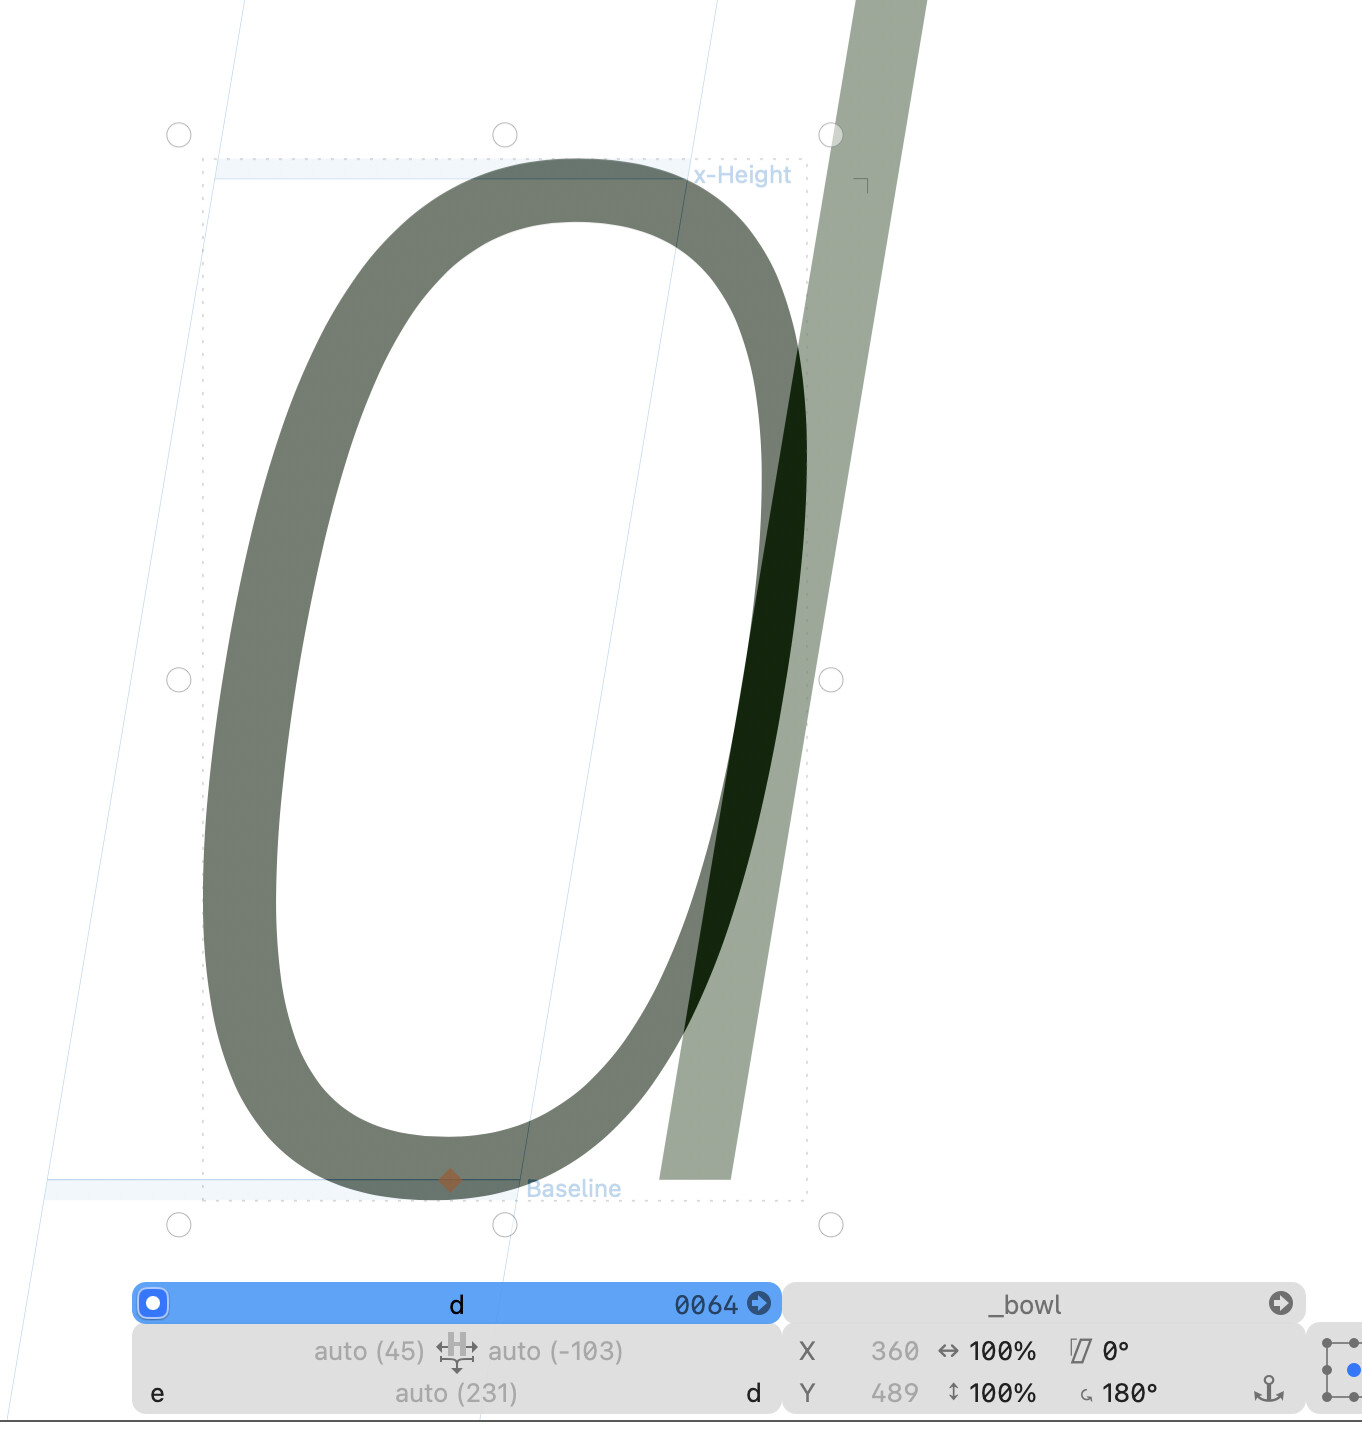The width and height of the screenshot is (1362, 1446).
Task: Click the _bowl component name field
Action: point(1024,1305)
